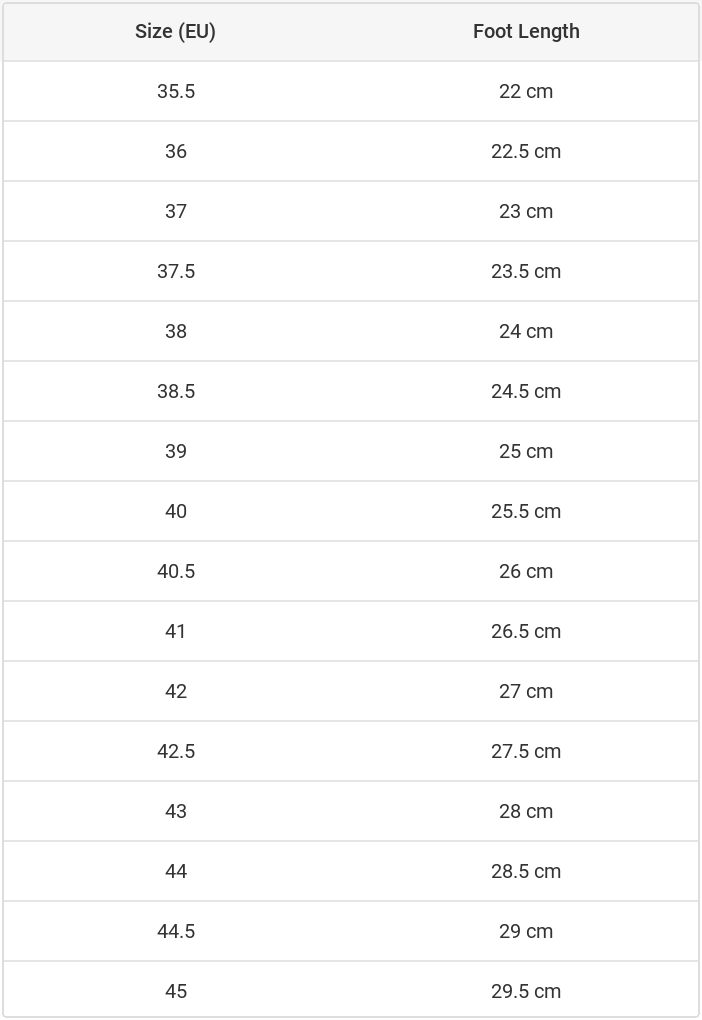Choose the size 43 cell
Viewport: 702px width, 1020px height.
[176, 811]
